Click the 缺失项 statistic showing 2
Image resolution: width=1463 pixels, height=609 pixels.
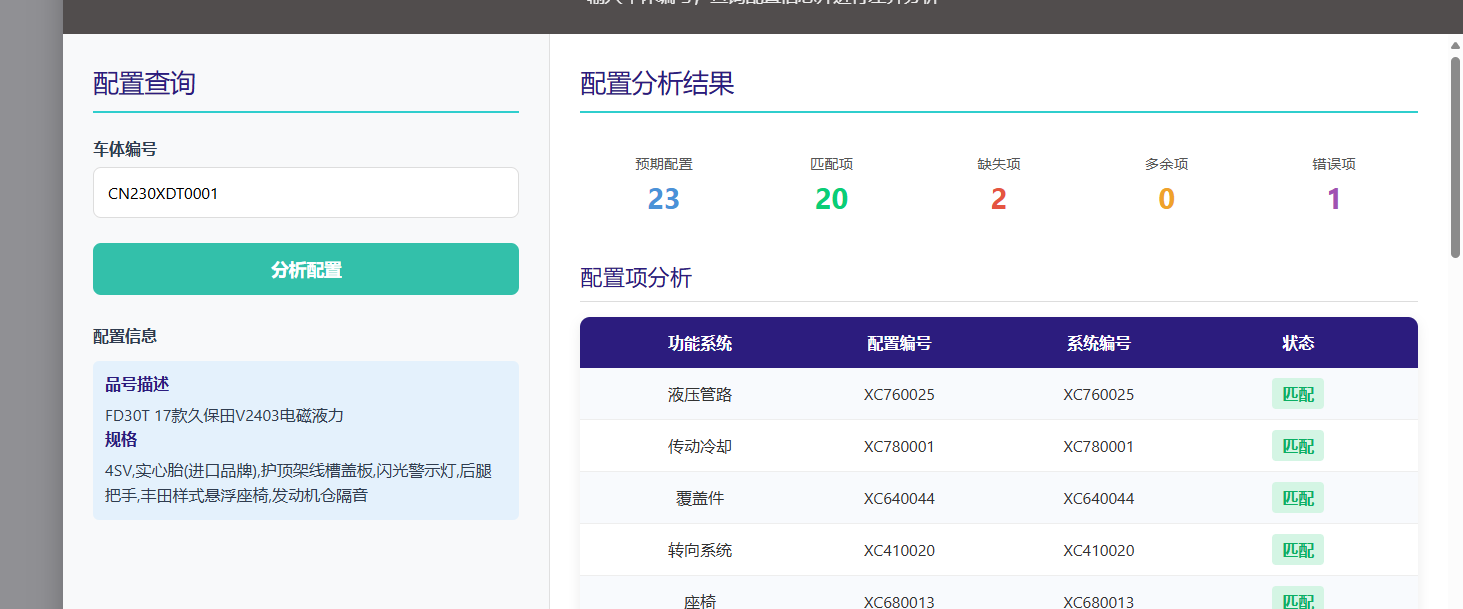coord(998,199)
